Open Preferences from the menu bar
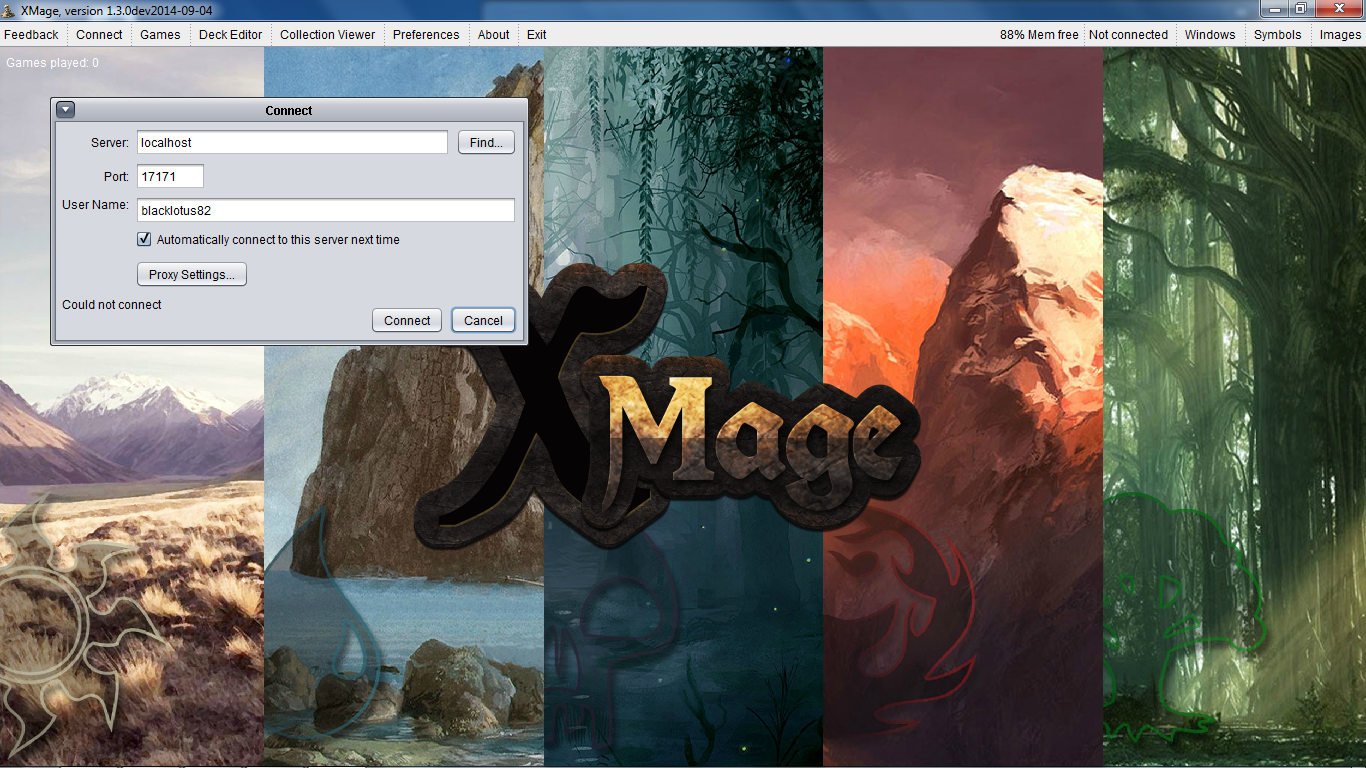Screen dimensions: 1366x768 pyautogui.click(x=426, y=34)
